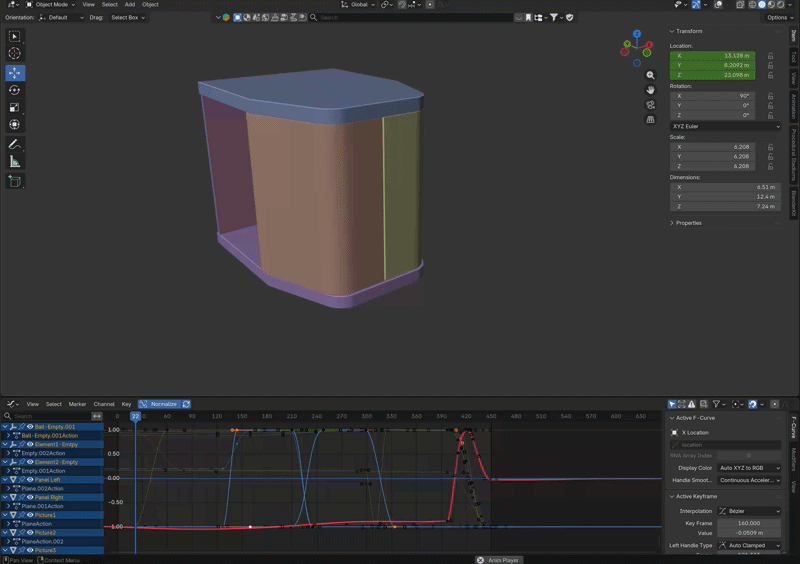This screenshot has width=800, height=564.
Task: Click the viewport zoom magnifier icon
Action: tap(650, 75)
